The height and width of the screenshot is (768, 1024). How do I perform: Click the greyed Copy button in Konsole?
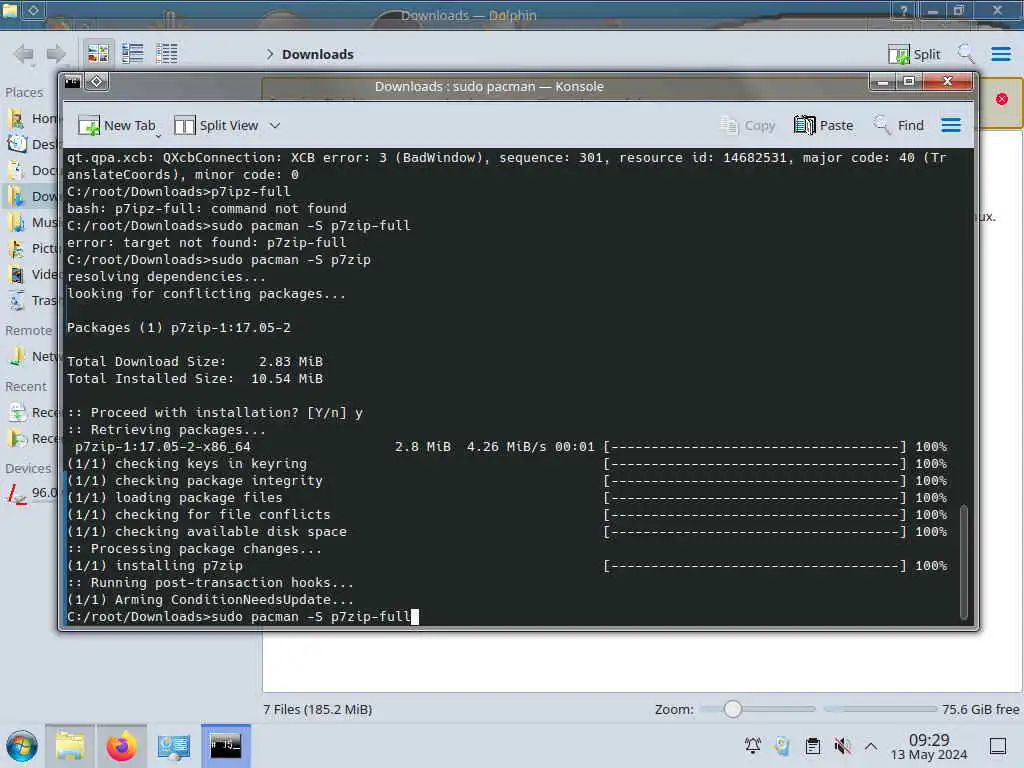748,125
